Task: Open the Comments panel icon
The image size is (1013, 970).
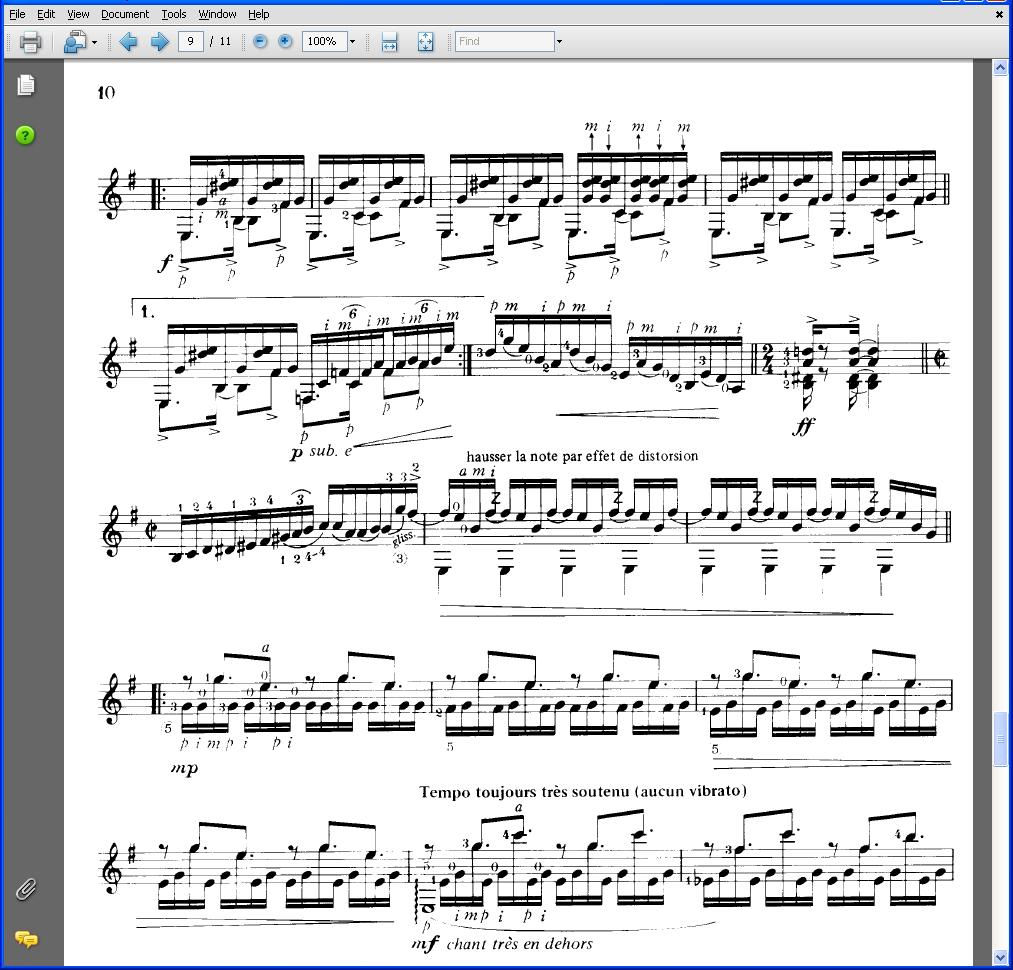Action: coord(26,939)
